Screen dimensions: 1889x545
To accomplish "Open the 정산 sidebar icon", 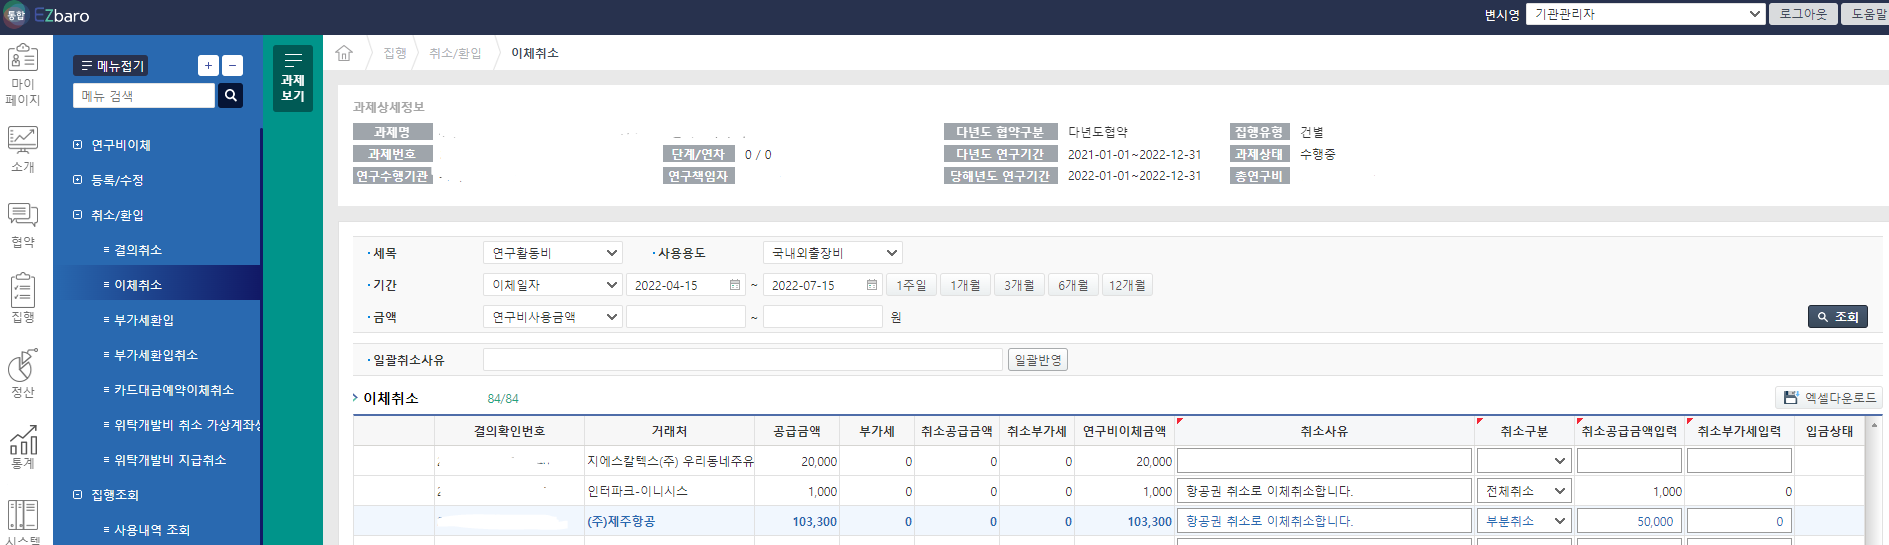I will click(22, 373).
